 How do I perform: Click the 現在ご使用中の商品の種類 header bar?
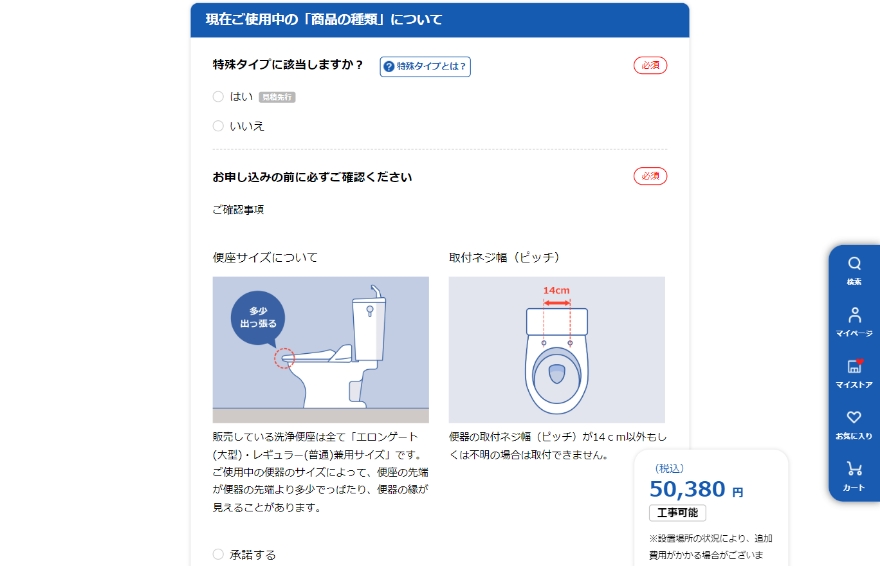440,20
